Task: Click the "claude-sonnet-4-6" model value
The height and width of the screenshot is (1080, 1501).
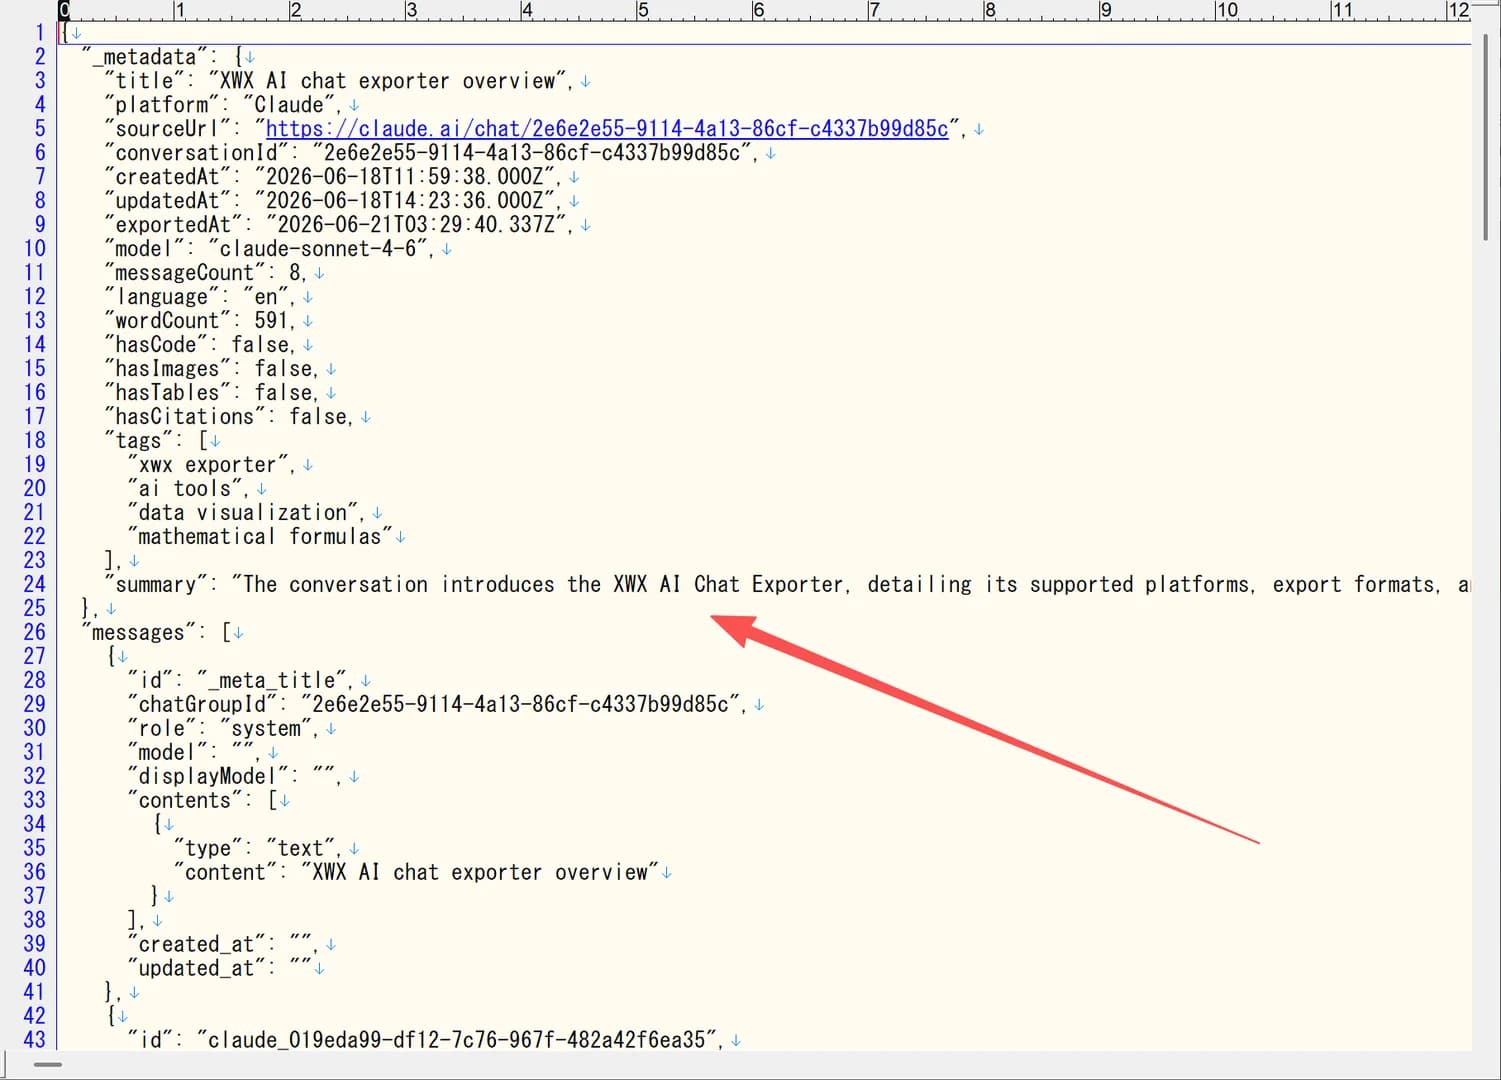Action: 318,249
